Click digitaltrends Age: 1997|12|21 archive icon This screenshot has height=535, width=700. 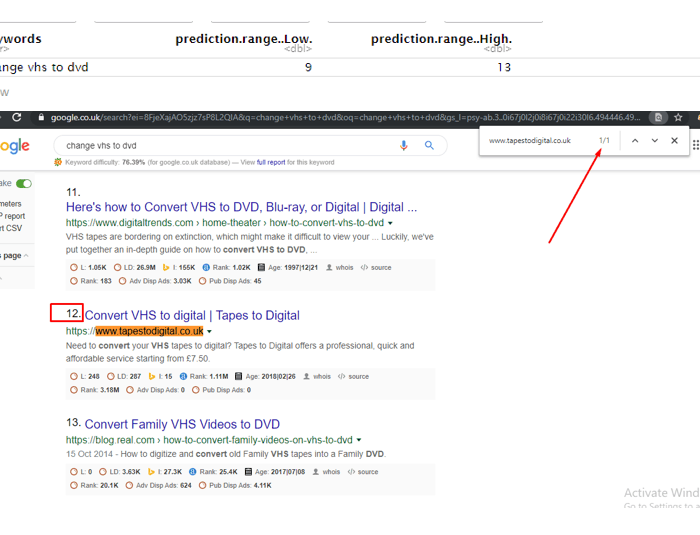pos(261,268)
